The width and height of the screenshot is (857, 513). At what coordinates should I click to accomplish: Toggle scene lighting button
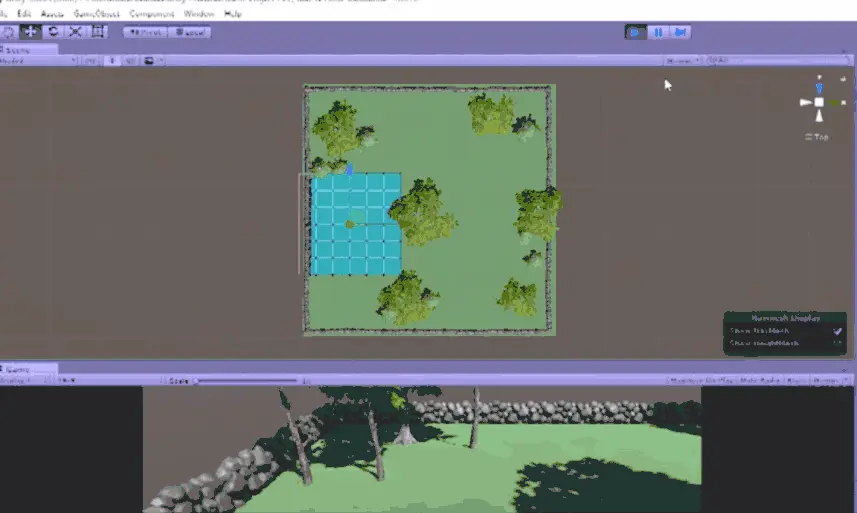click(x=112, y=61)
